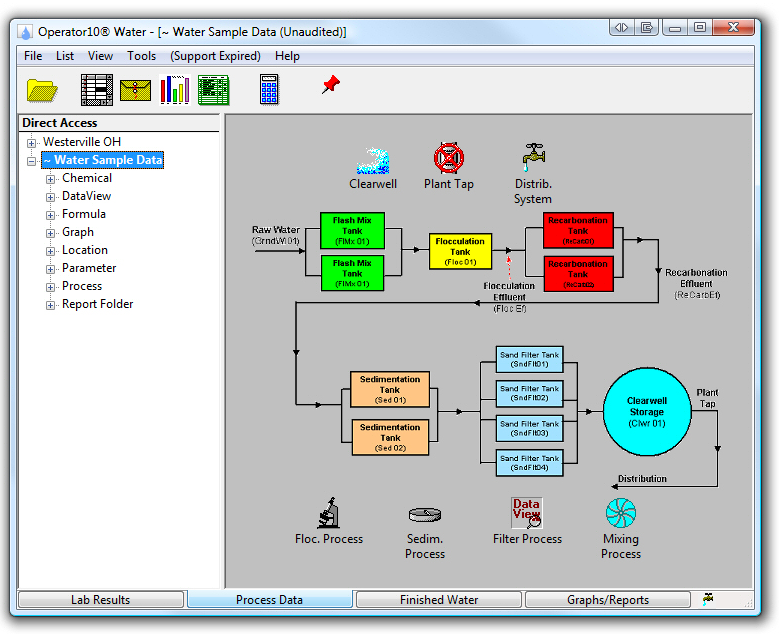Collapse the Water Sample Data node
Screen dimensions: 783x634
tap(31, 161)
